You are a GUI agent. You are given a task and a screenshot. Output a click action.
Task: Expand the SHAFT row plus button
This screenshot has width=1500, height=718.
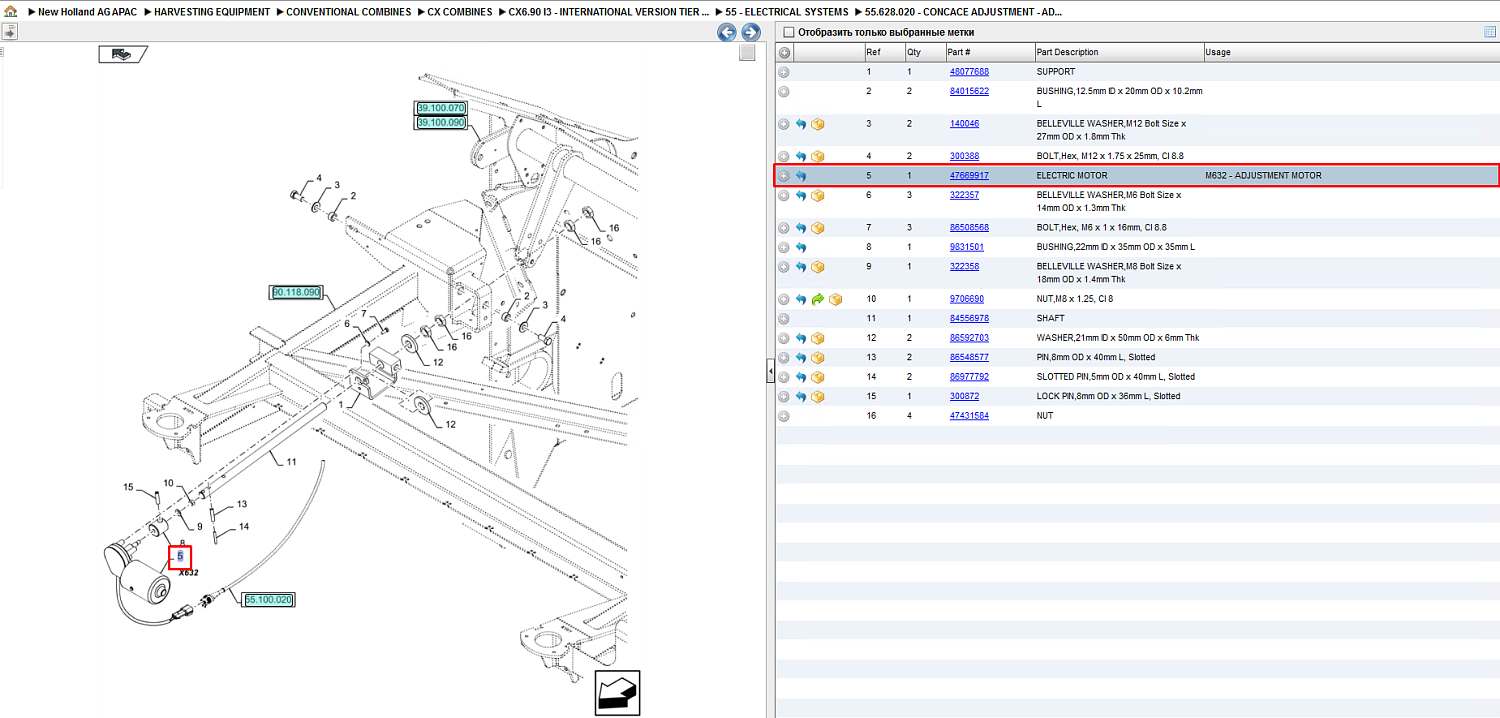[x=784, y=319]
